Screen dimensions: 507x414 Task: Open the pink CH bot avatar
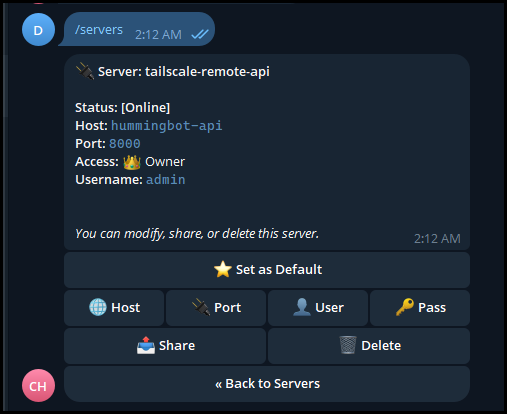point(38,386)
